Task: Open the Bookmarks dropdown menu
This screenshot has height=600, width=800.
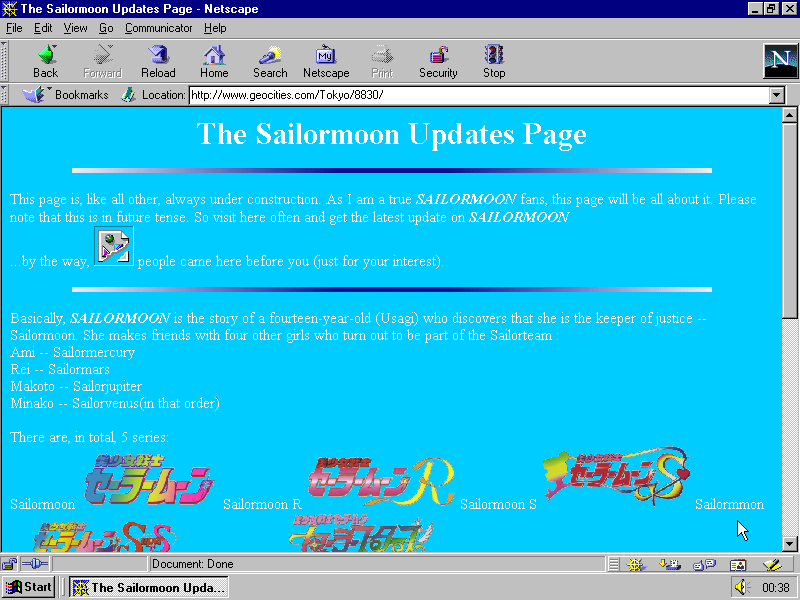Action: point(65,95)
